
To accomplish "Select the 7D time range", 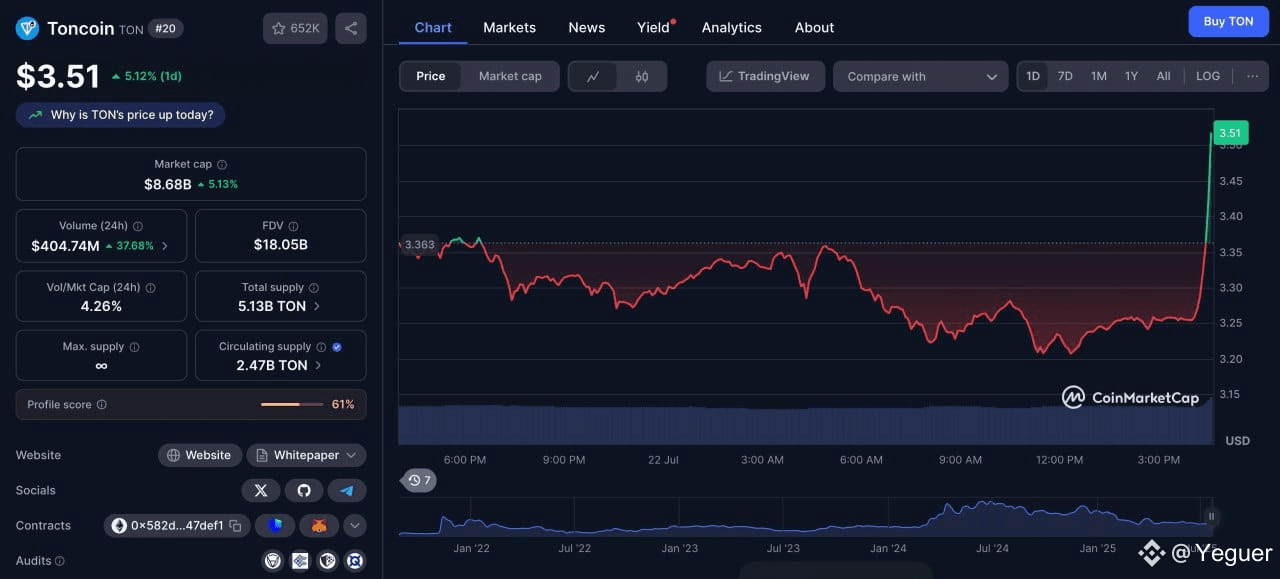I will pos(1065,76).
